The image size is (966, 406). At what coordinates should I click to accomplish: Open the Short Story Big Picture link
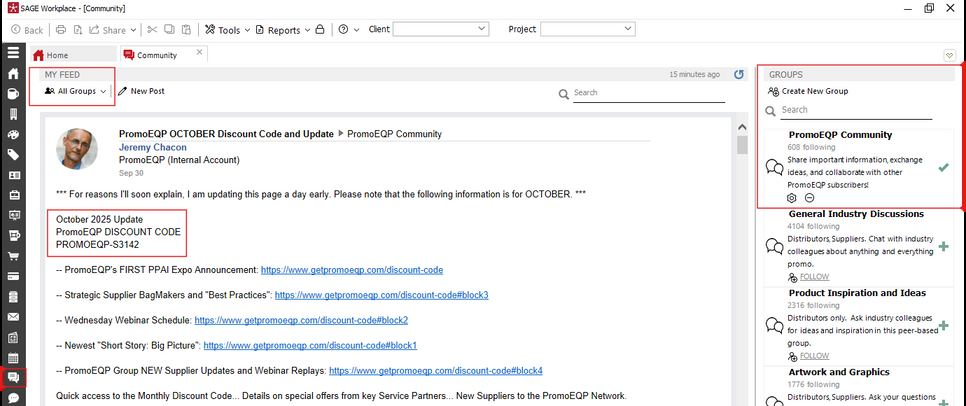tap(310, 346)
